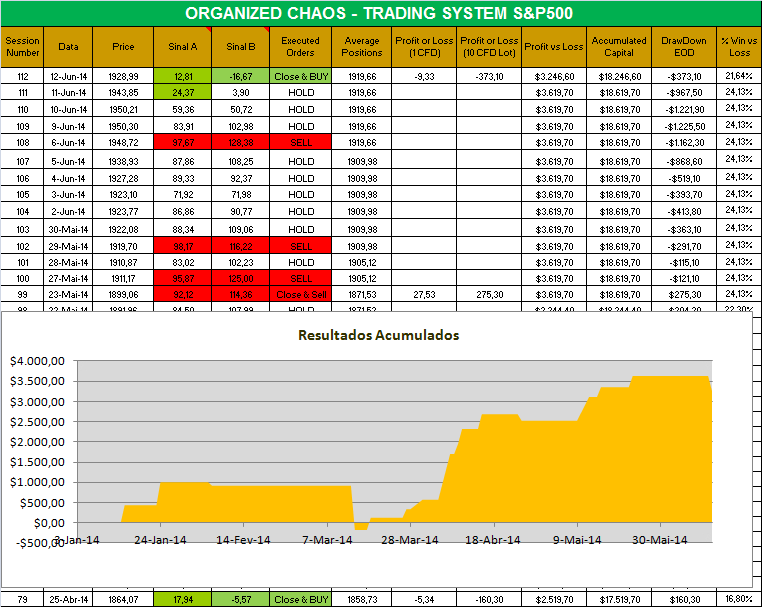Click the profit cell 27,53
This screenshot has height=607, width=762.
coord(424,295)
